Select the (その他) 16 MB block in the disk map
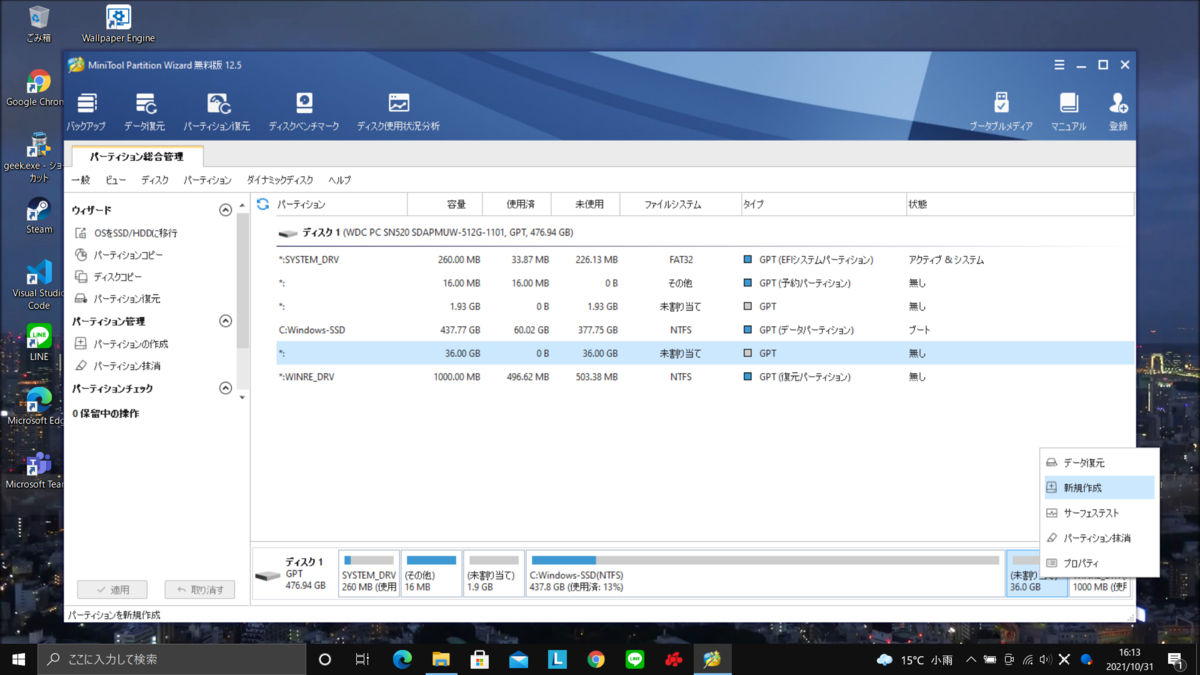The width and height of the screenshot is (1200, 675). click(x=431, y=574)
